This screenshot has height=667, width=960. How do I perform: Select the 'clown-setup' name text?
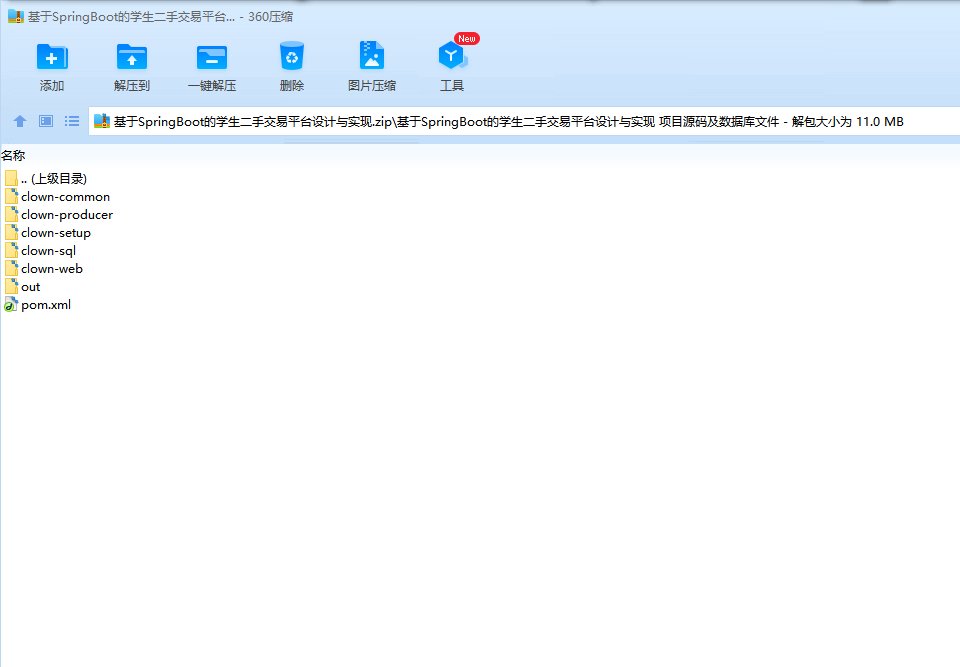click(56, 233)
